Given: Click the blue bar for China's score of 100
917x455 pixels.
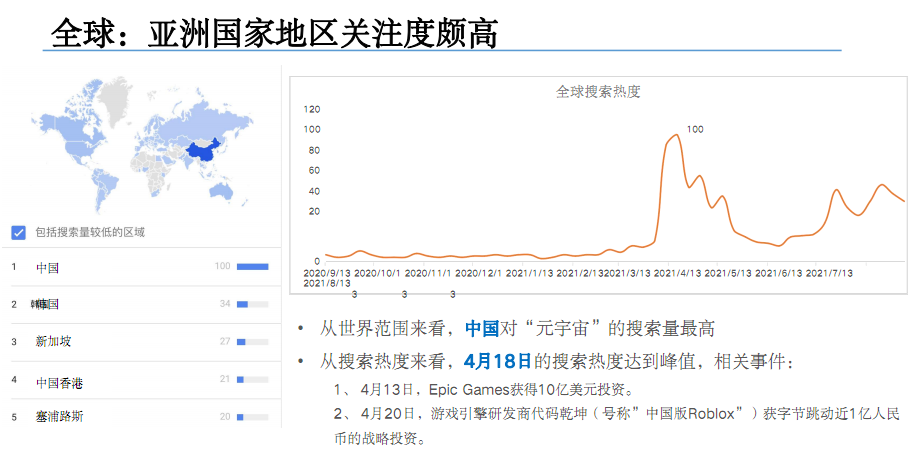Looking at the screenshot, I should point(252,267).
